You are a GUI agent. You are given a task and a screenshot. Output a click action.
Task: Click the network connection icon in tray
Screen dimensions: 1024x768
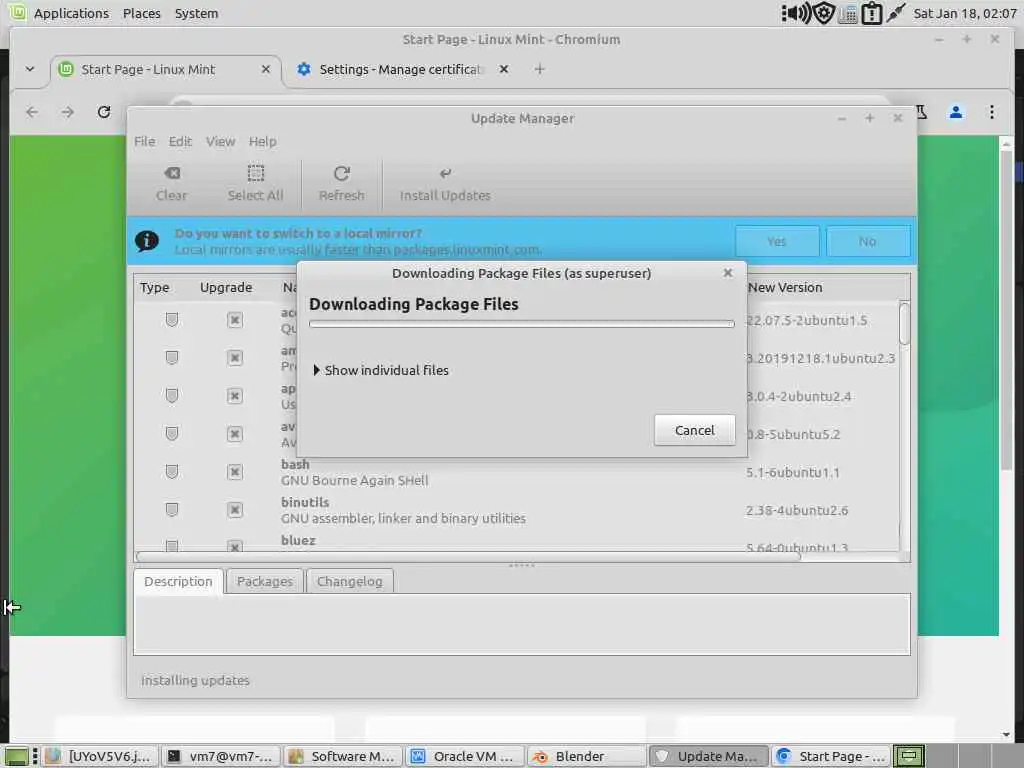click(x=896, y=12)
